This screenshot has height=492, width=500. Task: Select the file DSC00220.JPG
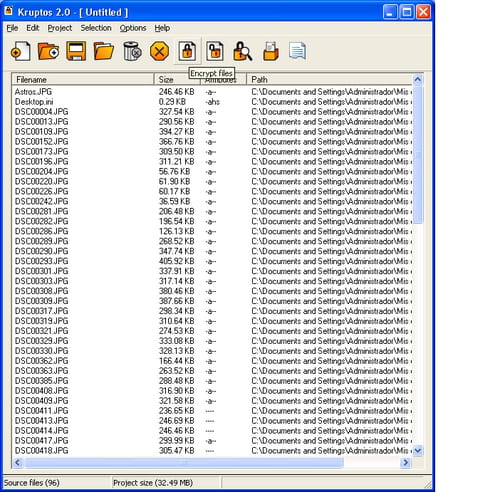[42, 181]
